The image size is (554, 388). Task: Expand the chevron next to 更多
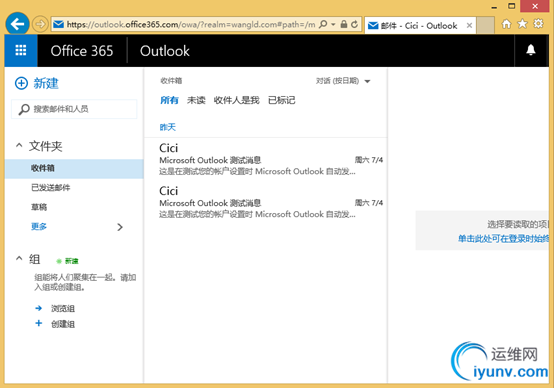coord(120,227)
